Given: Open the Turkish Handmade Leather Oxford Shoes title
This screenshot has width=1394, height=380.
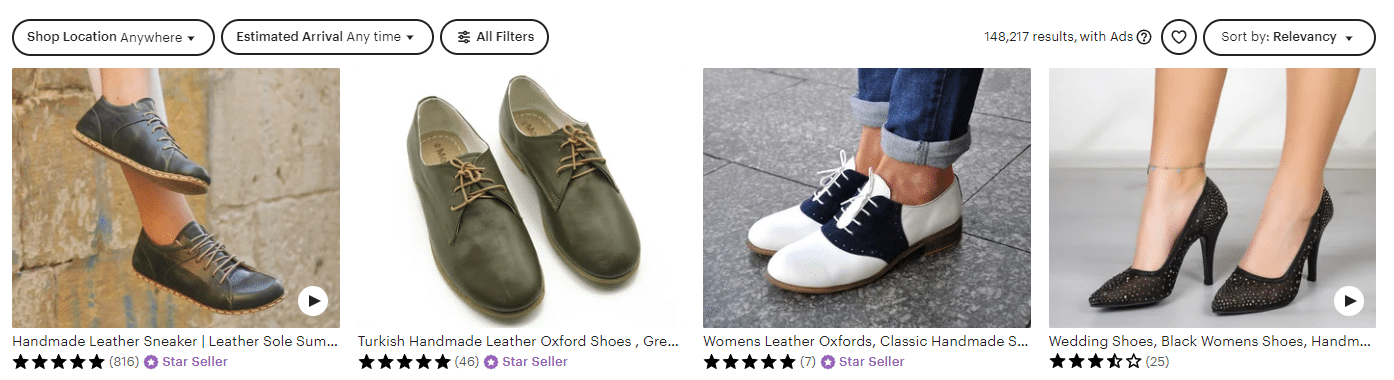Looking at the screenshot, I should (x=518, y=341).
